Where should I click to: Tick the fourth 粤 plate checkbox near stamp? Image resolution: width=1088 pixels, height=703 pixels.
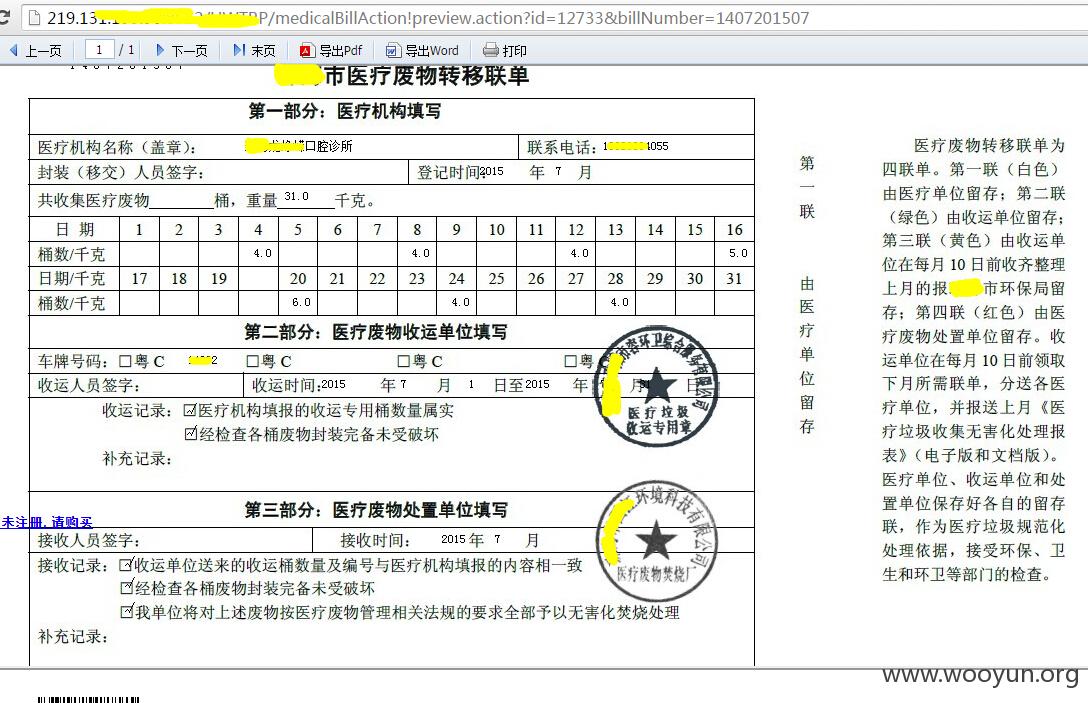570,361
